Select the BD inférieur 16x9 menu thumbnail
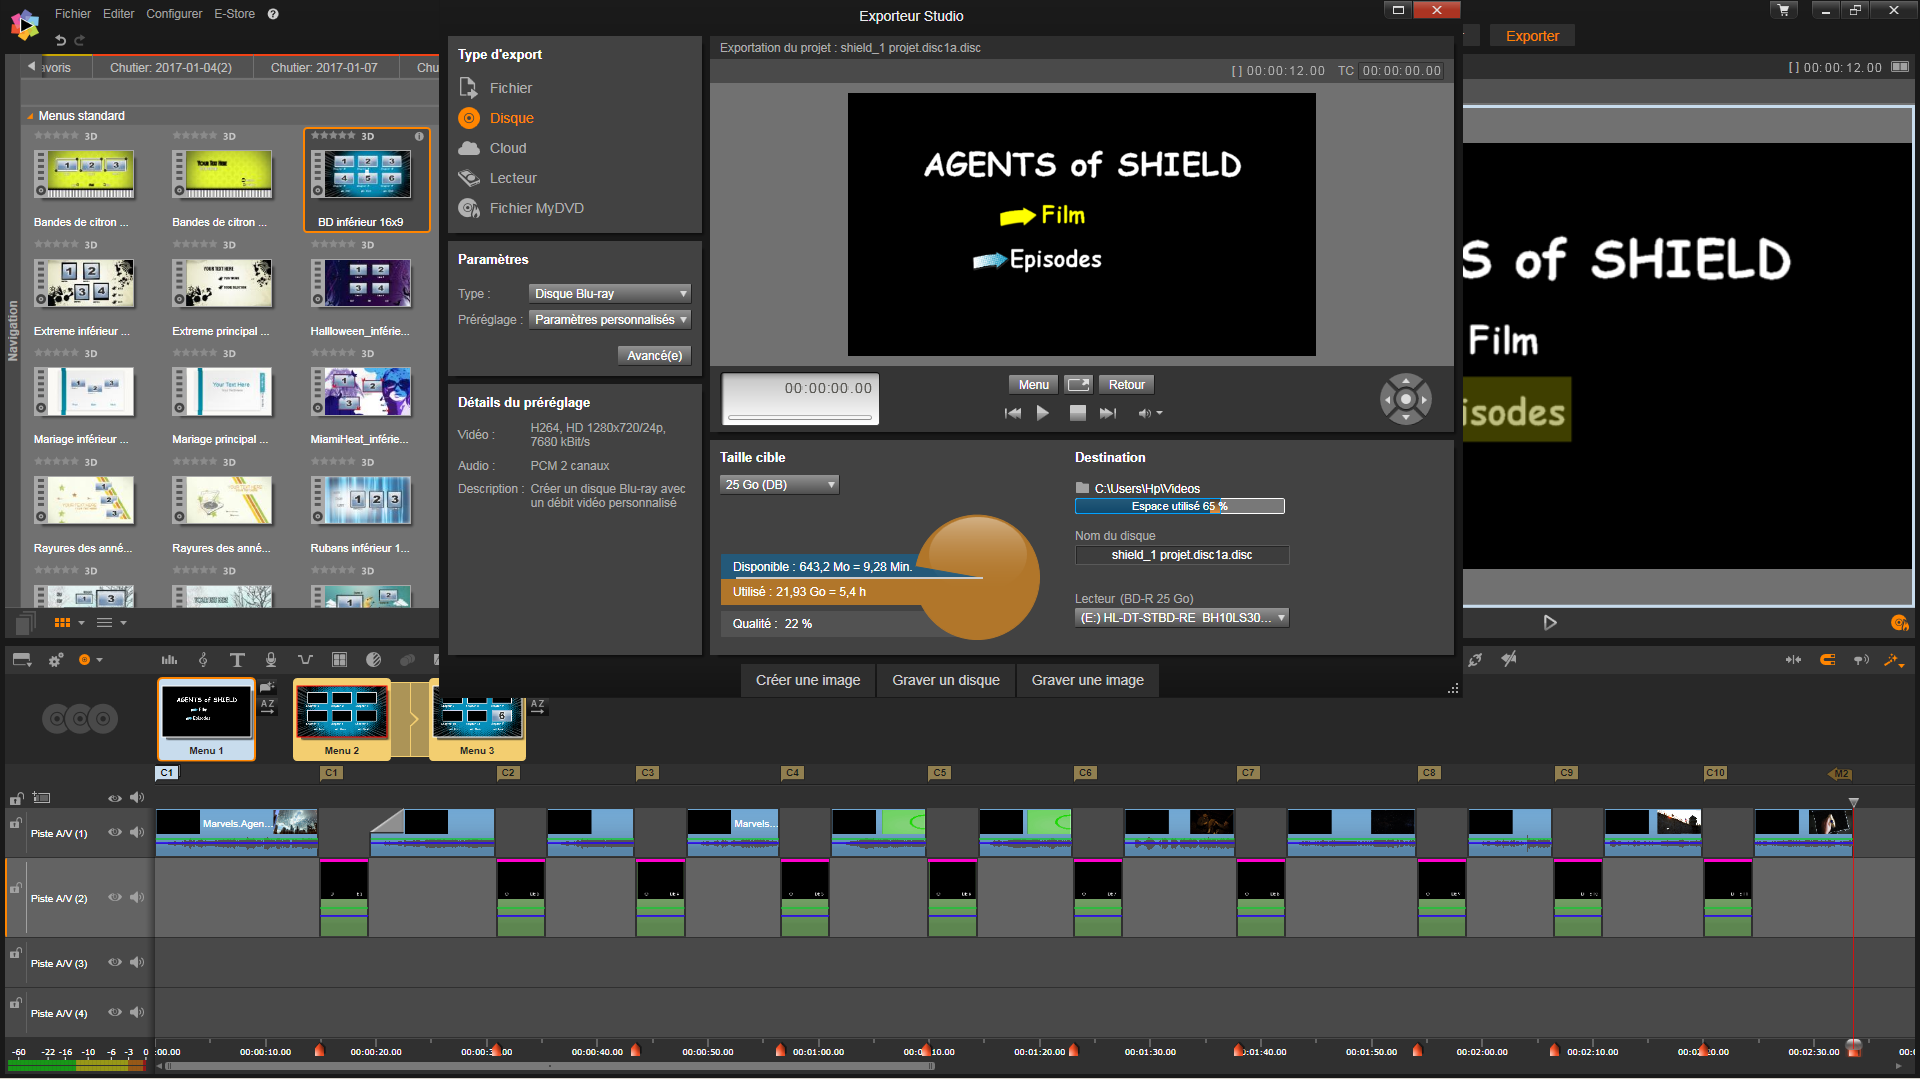This screenshot has height=1080, width=1920. (x=367, y=180)
